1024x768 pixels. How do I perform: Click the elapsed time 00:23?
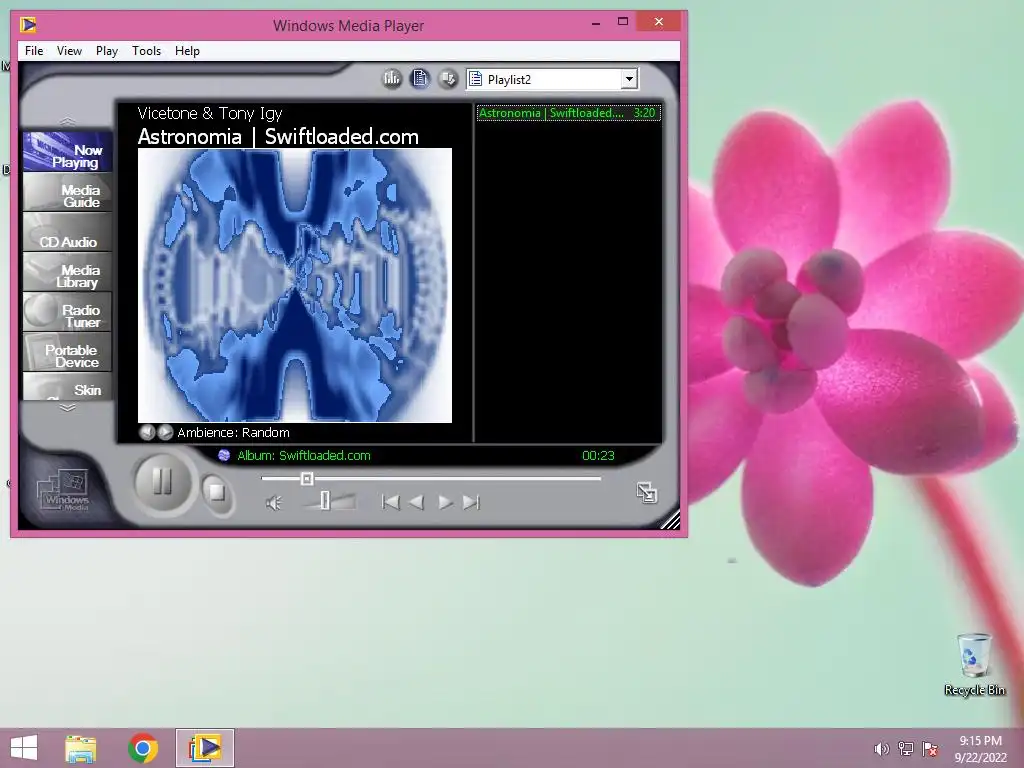(x=598, y=455)
